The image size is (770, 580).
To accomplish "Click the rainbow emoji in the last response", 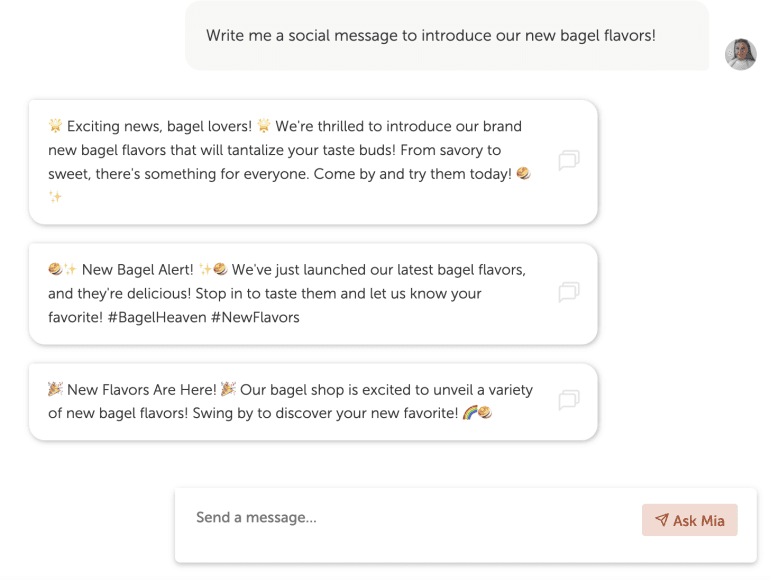I will click(x=469, y=413).
